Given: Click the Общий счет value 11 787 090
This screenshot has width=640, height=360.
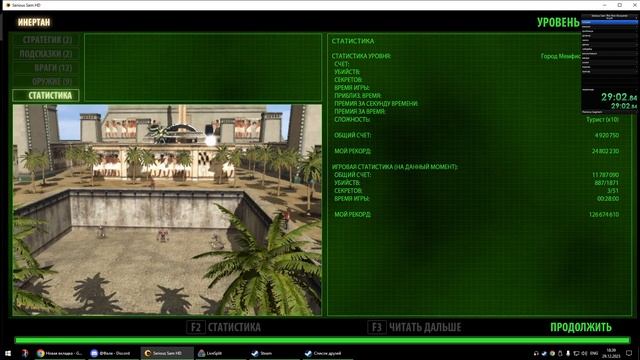Looking at the screenshot, I should click(605, 175).
